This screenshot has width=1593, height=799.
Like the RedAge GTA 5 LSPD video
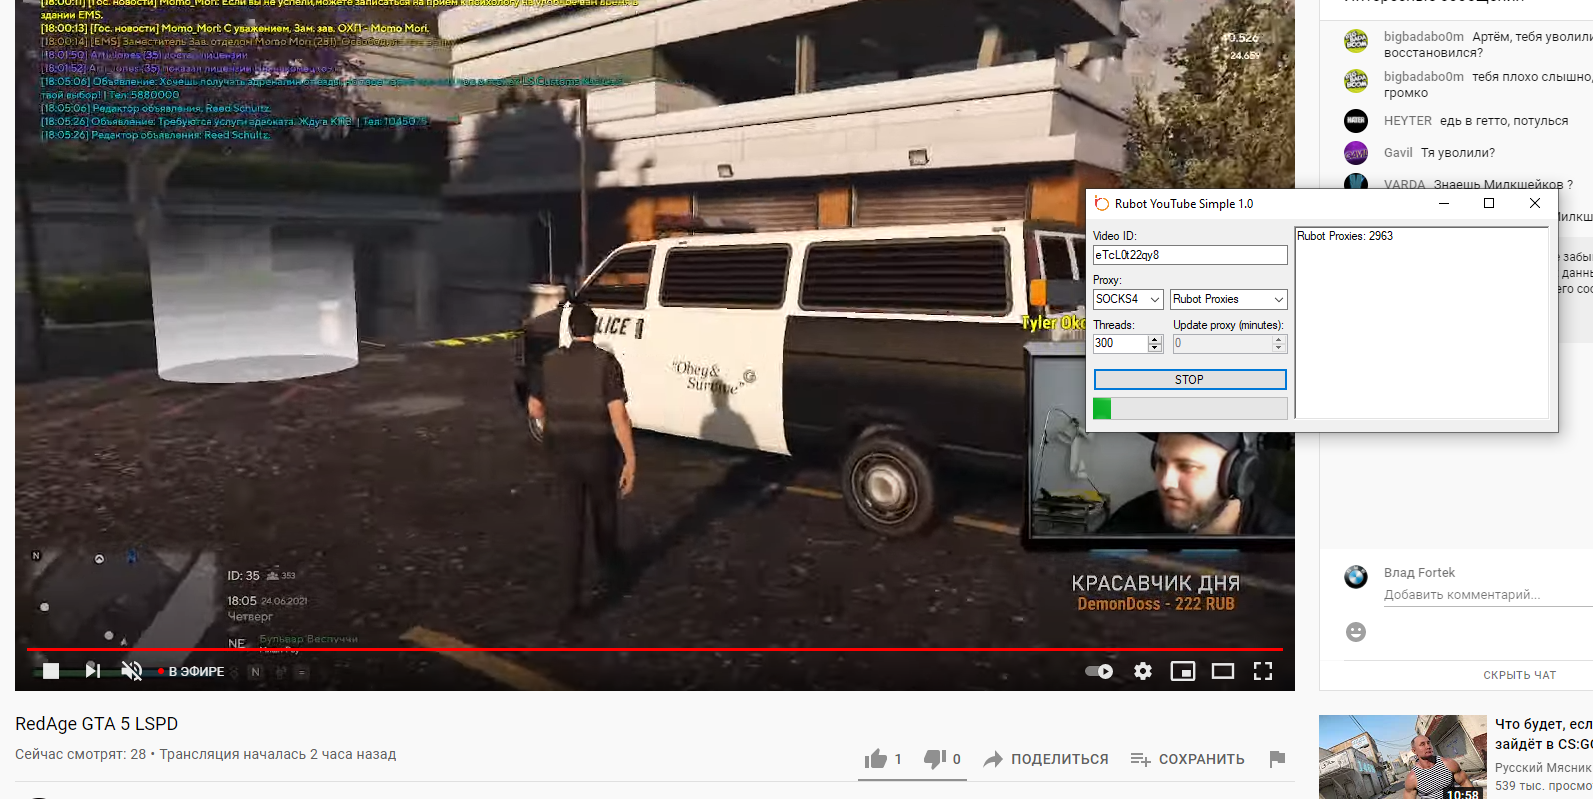coord(877,759)
